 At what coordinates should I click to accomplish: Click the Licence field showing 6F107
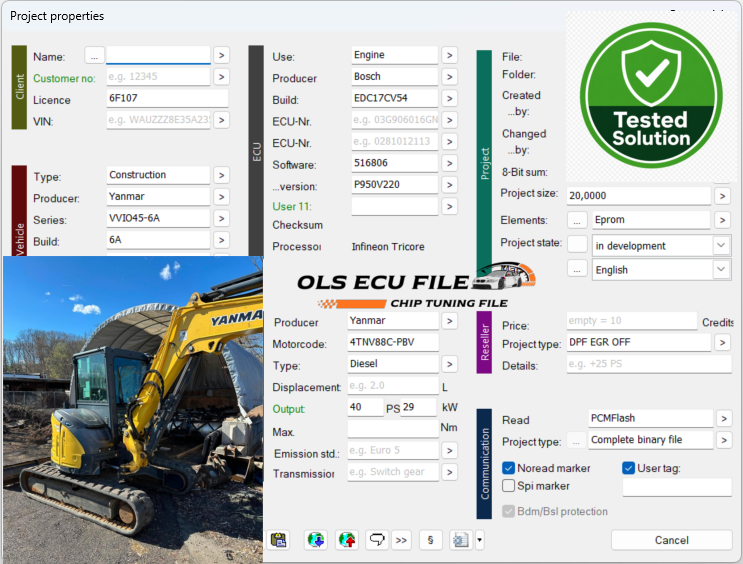coord(167,99)
